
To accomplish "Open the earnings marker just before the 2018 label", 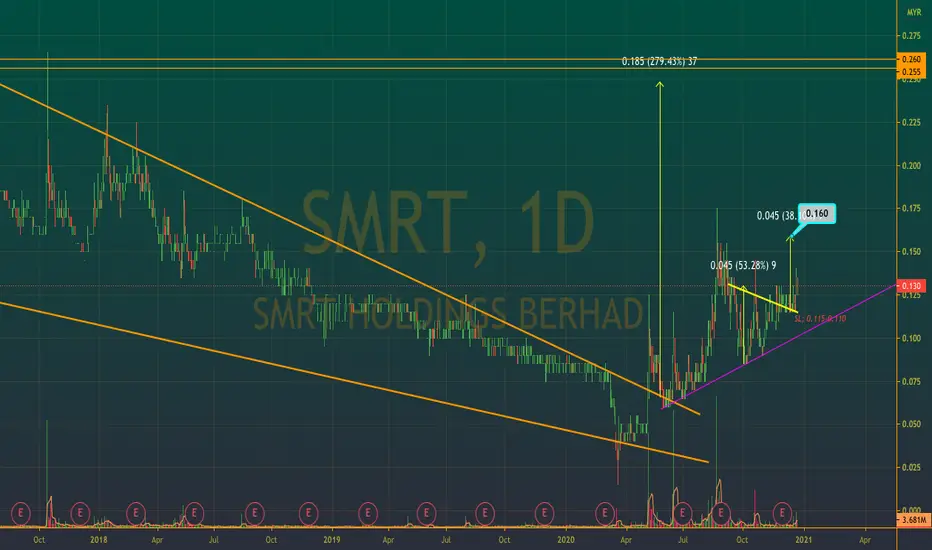I will coord(80,513).
